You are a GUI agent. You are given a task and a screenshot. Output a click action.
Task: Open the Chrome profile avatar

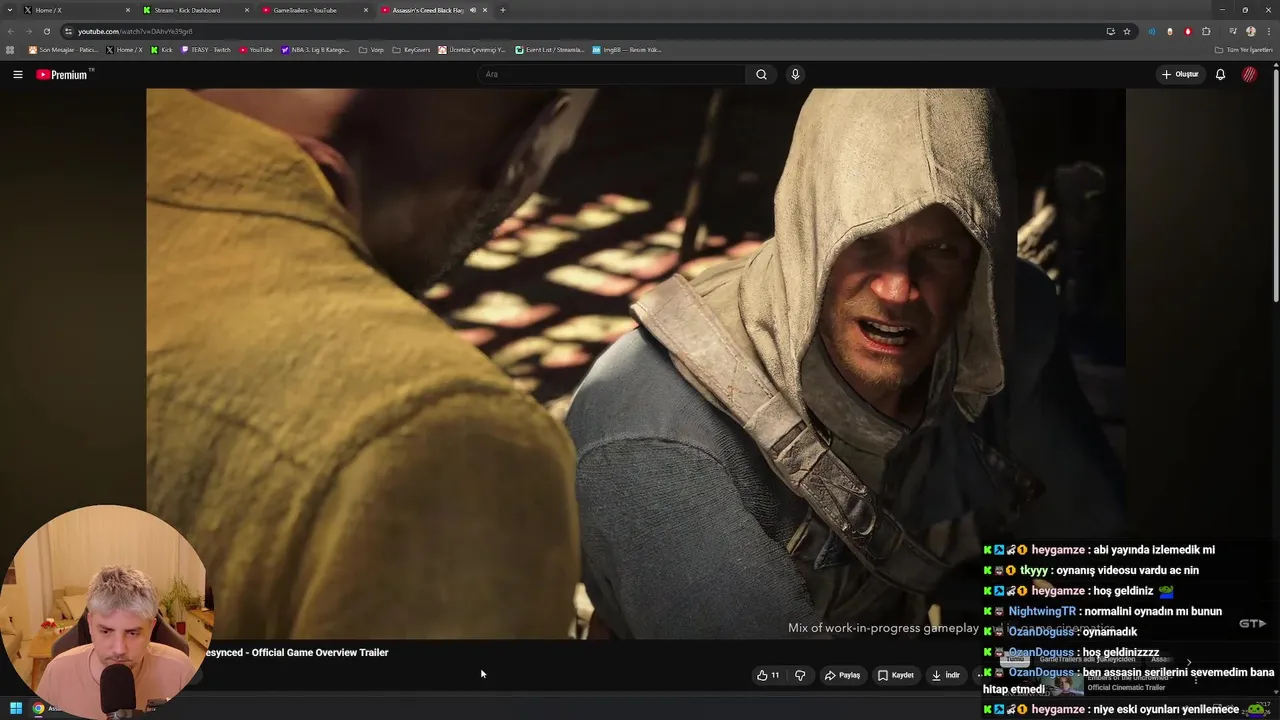click(1251, 31)
